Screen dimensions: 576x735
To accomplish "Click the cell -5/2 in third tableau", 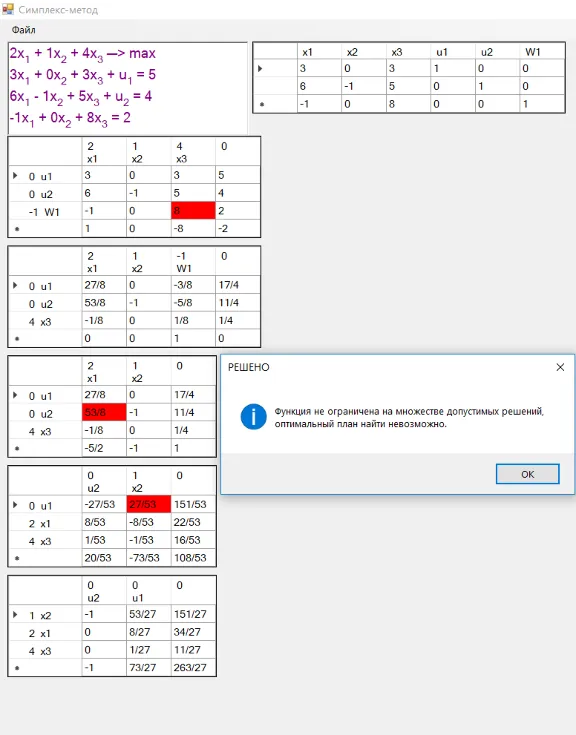I will point(104,448).
